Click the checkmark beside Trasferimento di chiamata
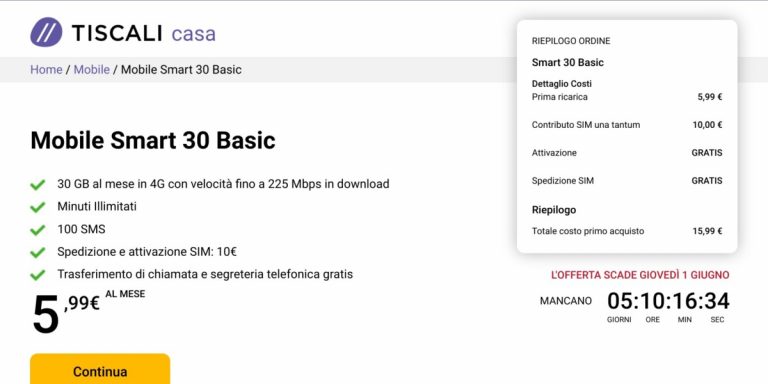Image resolution: width=768 pixels, height=384 pixels. 38,275
